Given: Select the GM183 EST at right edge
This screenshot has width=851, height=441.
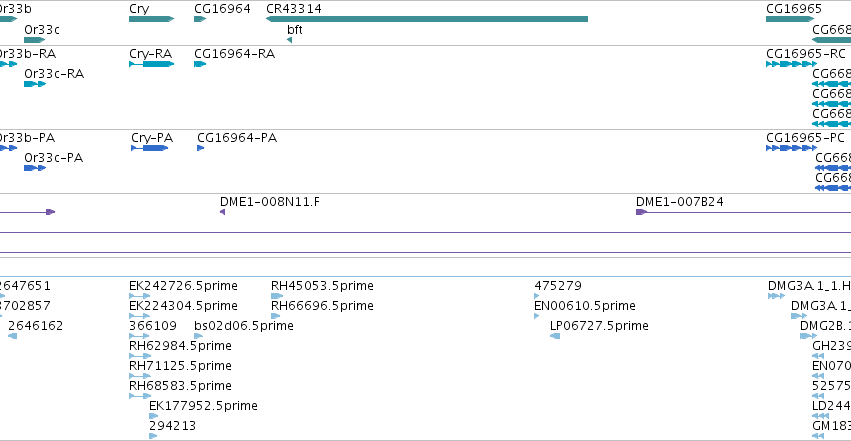Looking at the screenshot, I should [818, 436].
